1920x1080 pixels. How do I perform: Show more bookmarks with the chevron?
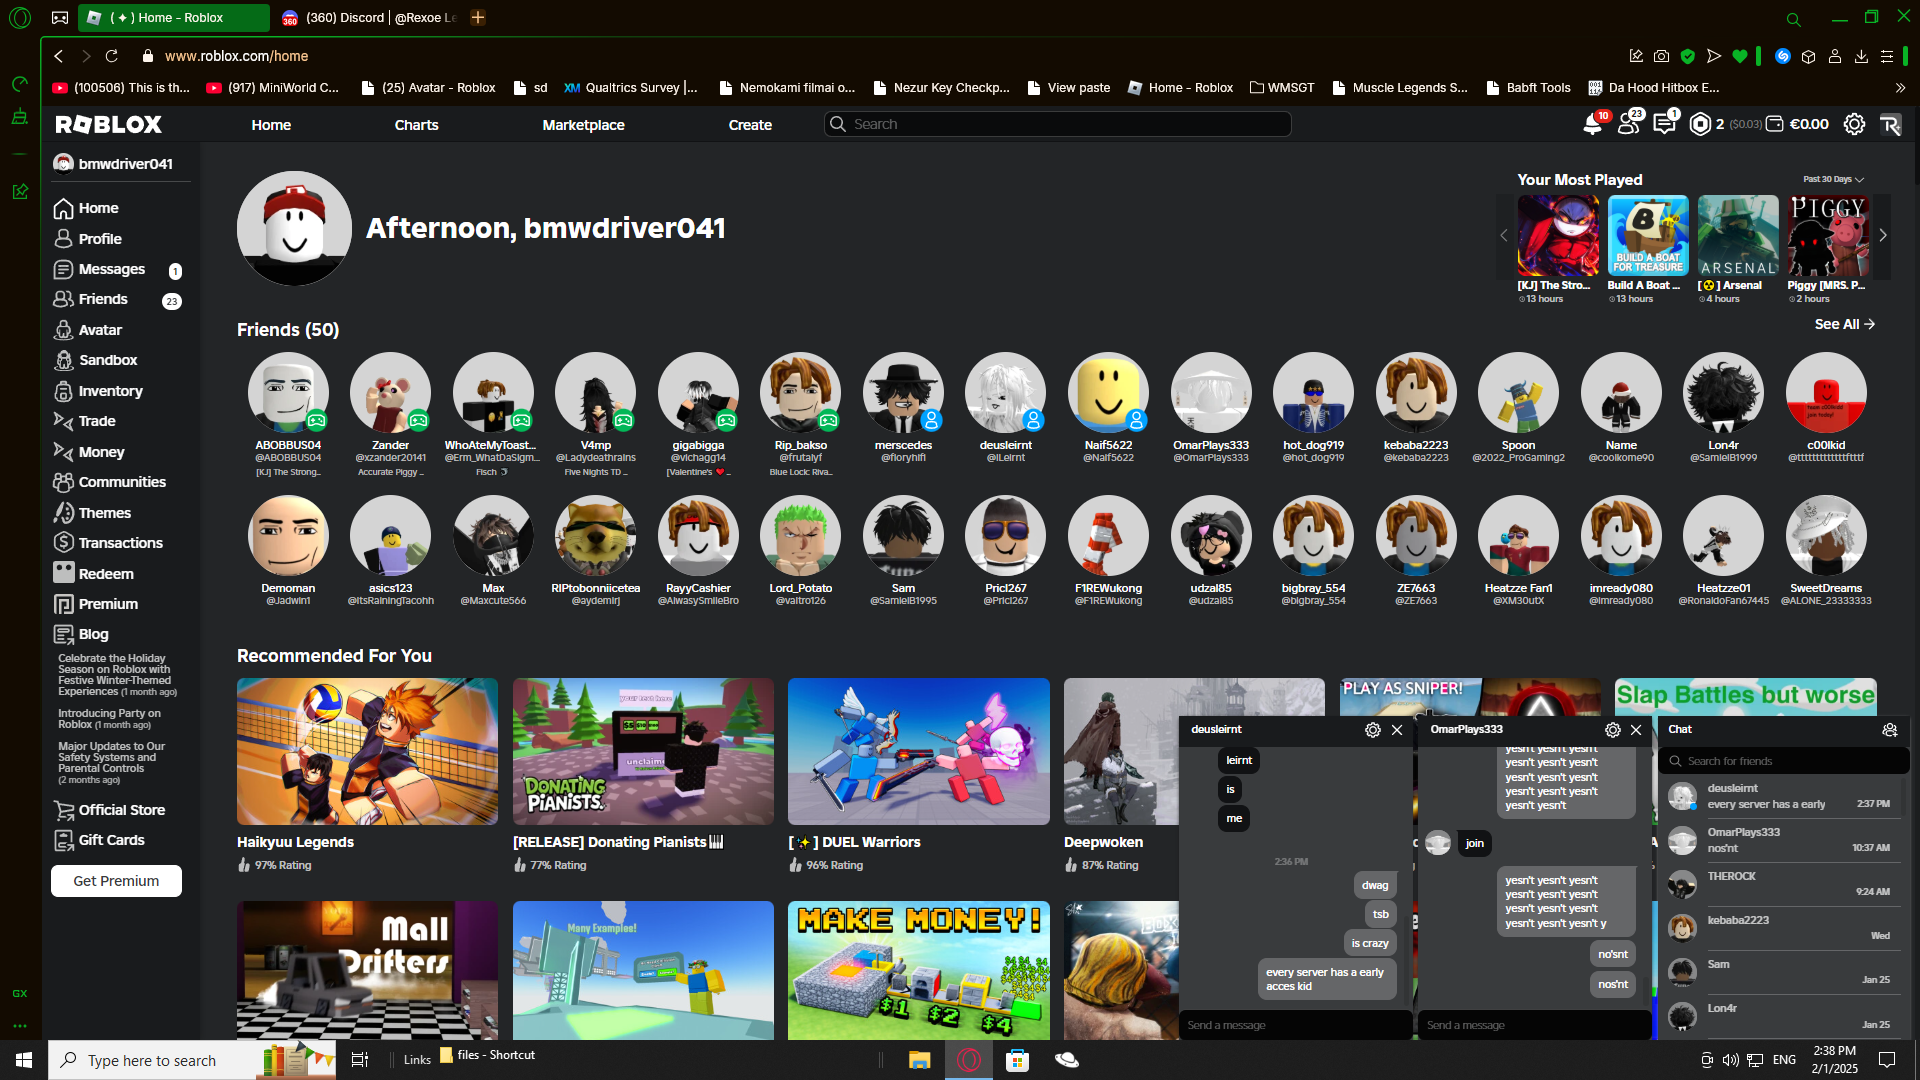click(x=1900, y=88)
